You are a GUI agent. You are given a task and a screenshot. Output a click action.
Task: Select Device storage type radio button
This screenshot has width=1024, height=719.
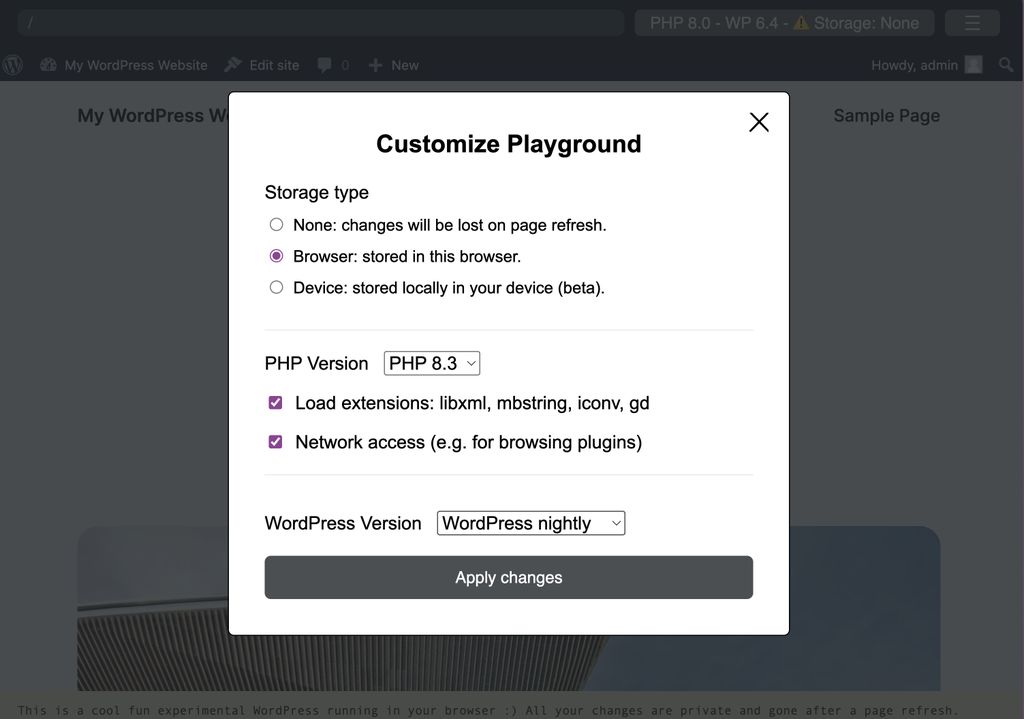point(277,288)
